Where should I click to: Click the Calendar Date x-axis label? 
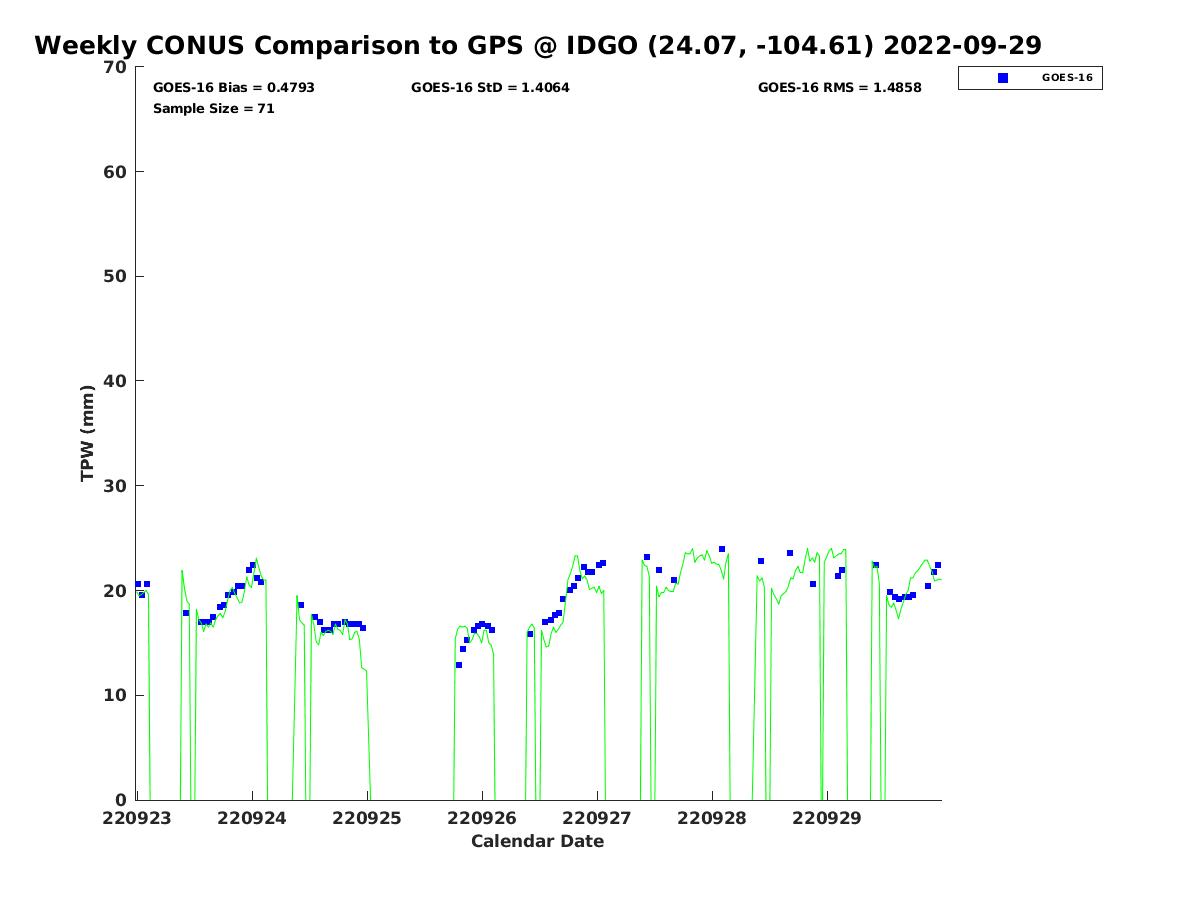(537, 841)
